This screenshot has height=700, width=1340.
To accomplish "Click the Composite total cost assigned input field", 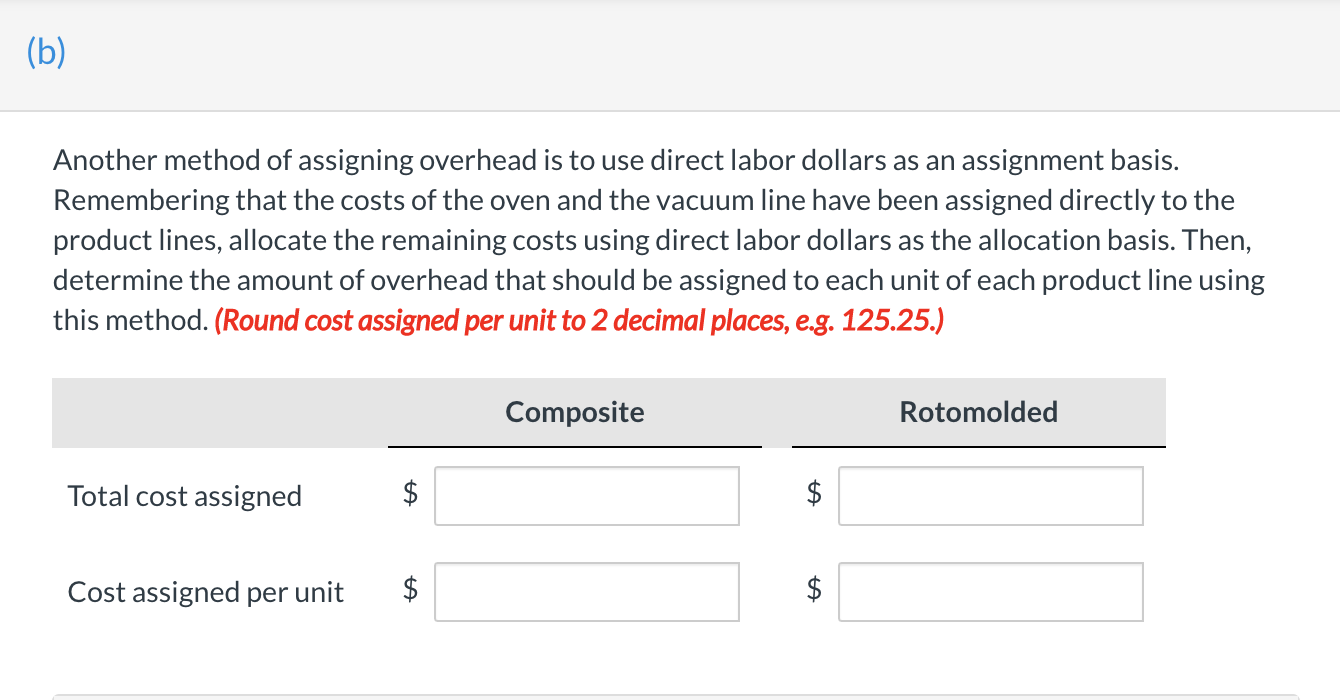I will (x=586, y=495).
